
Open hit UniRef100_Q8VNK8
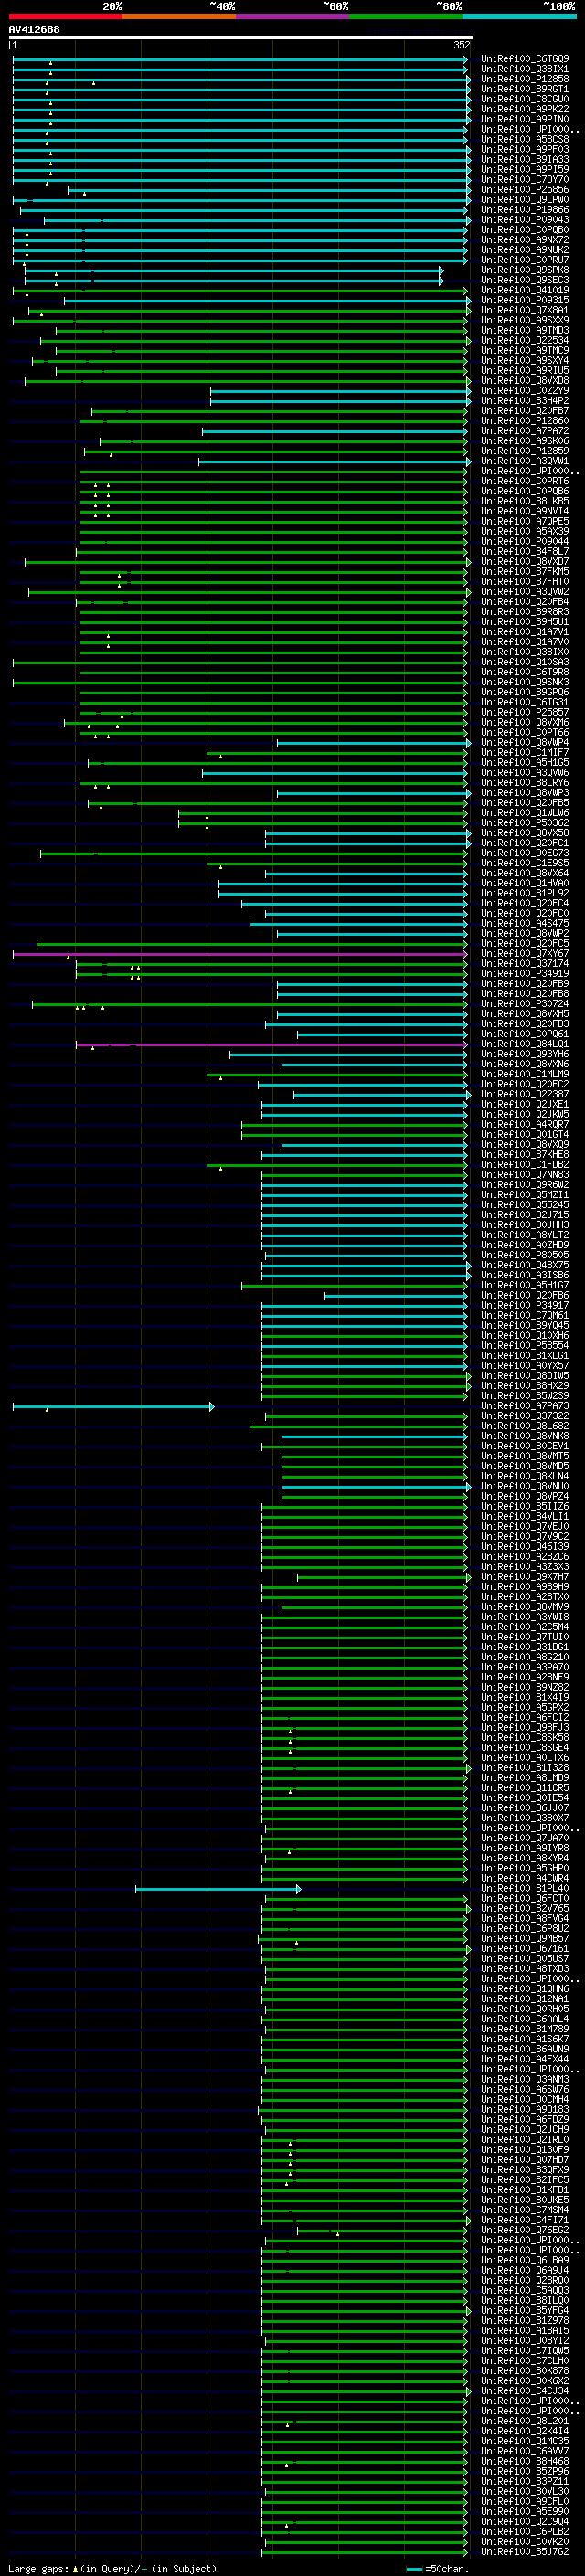[x=525, y=1435]
